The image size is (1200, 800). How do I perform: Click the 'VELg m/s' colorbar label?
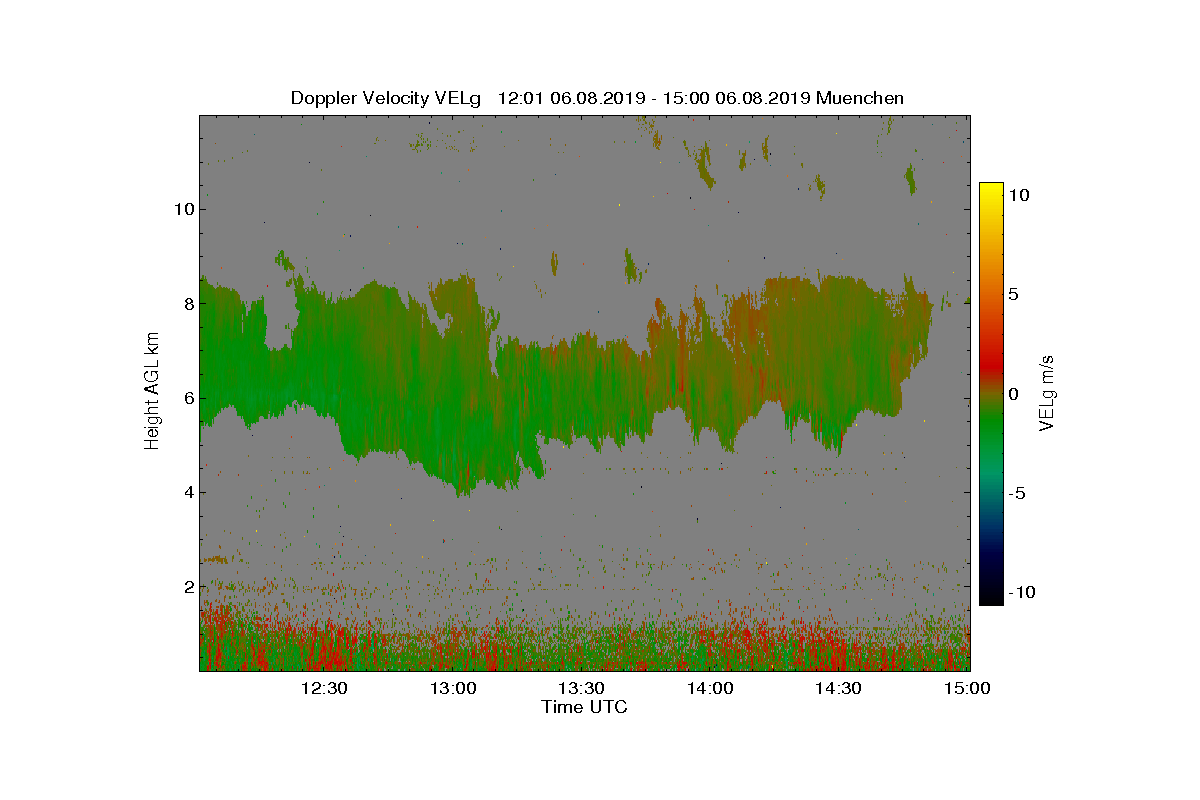[x=1048, y=393]
